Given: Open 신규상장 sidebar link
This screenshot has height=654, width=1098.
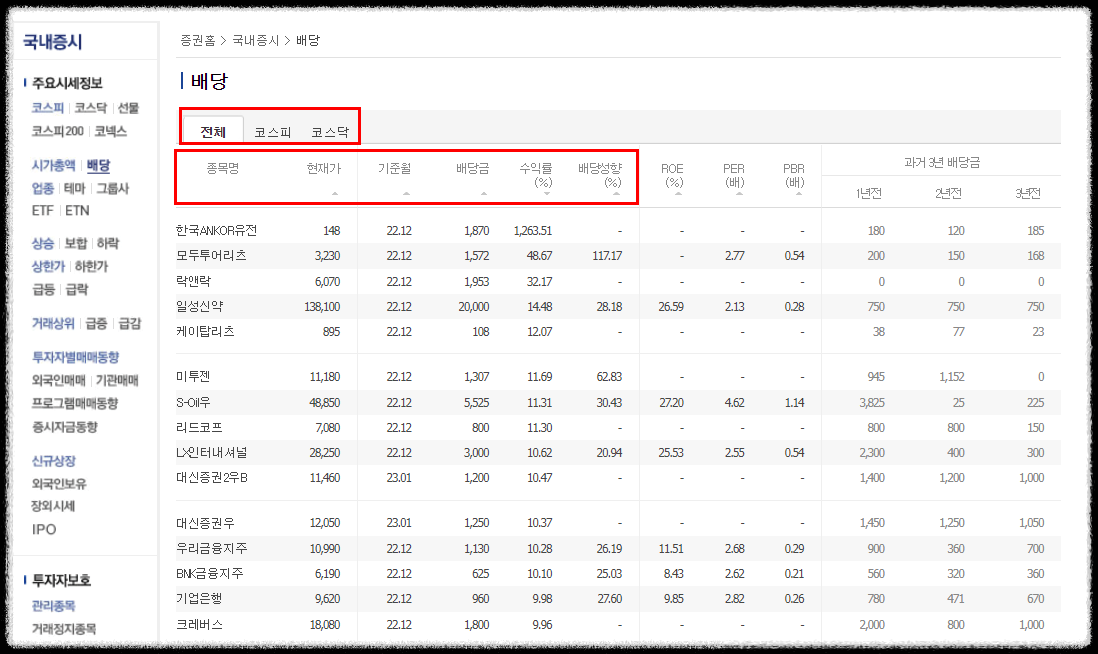Looking at the screenshot, I should coord(53,461).
